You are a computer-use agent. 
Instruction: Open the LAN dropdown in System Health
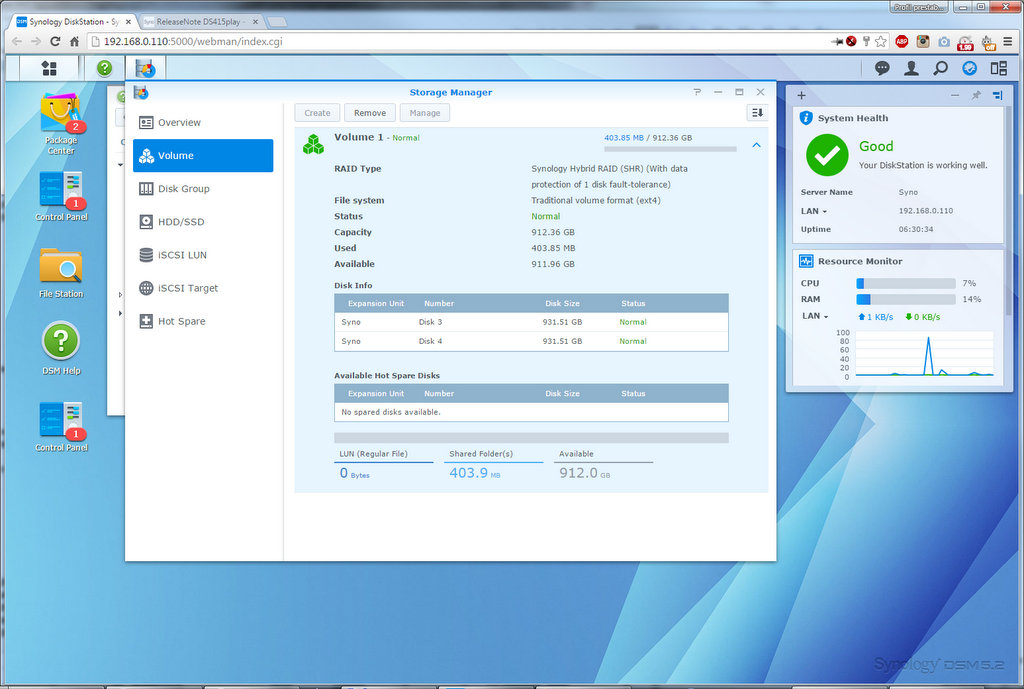(x=814, y=211)
